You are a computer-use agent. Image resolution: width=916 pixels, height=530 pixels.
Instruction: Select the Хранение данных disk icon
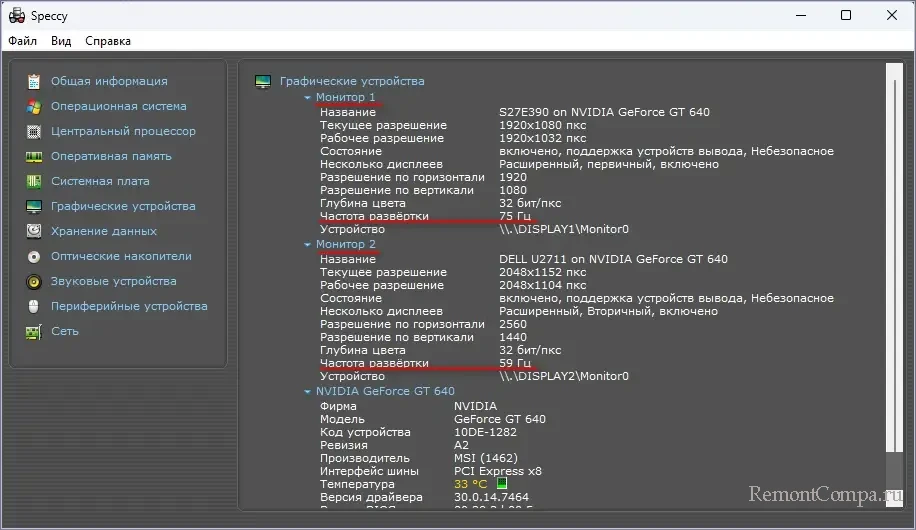34,231
